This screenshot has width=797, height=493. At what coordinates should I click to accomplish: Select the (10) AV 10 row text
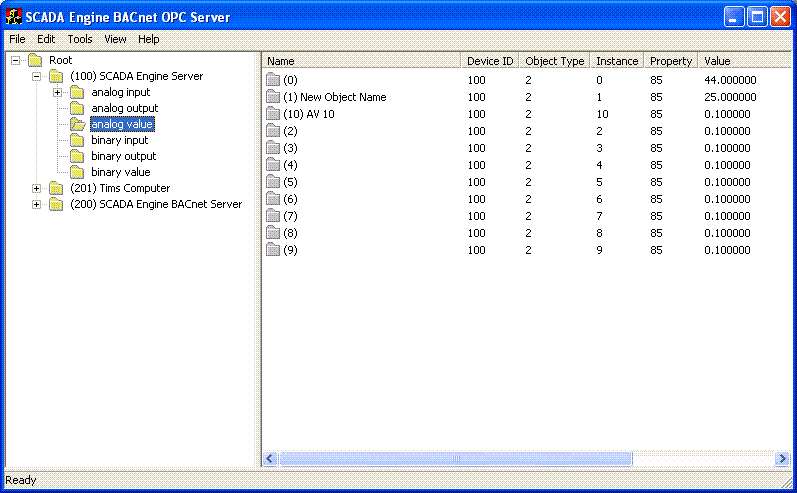tap(309, 114)
